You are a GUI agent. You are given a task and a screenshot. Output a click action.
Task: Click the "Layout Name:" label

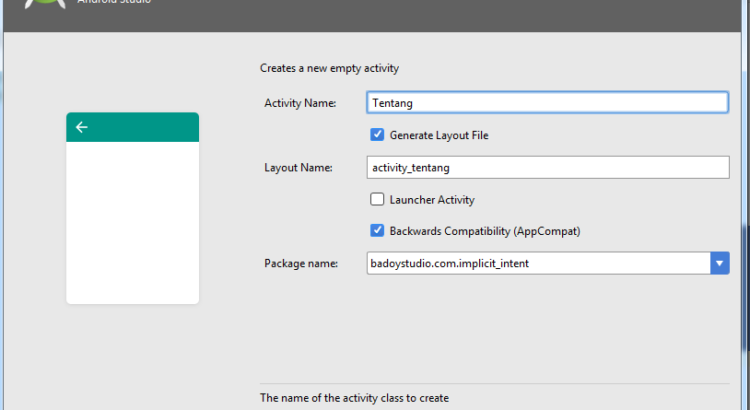tap(298, 167)
